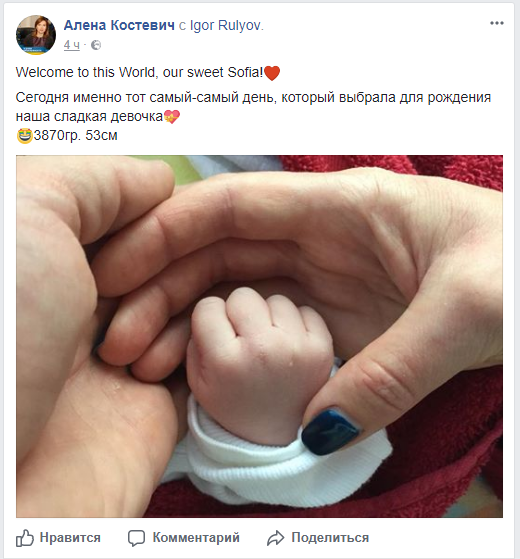Click the sparkling heart emoji after девочка
Screen dimensions: 520x559
point(172,117)
